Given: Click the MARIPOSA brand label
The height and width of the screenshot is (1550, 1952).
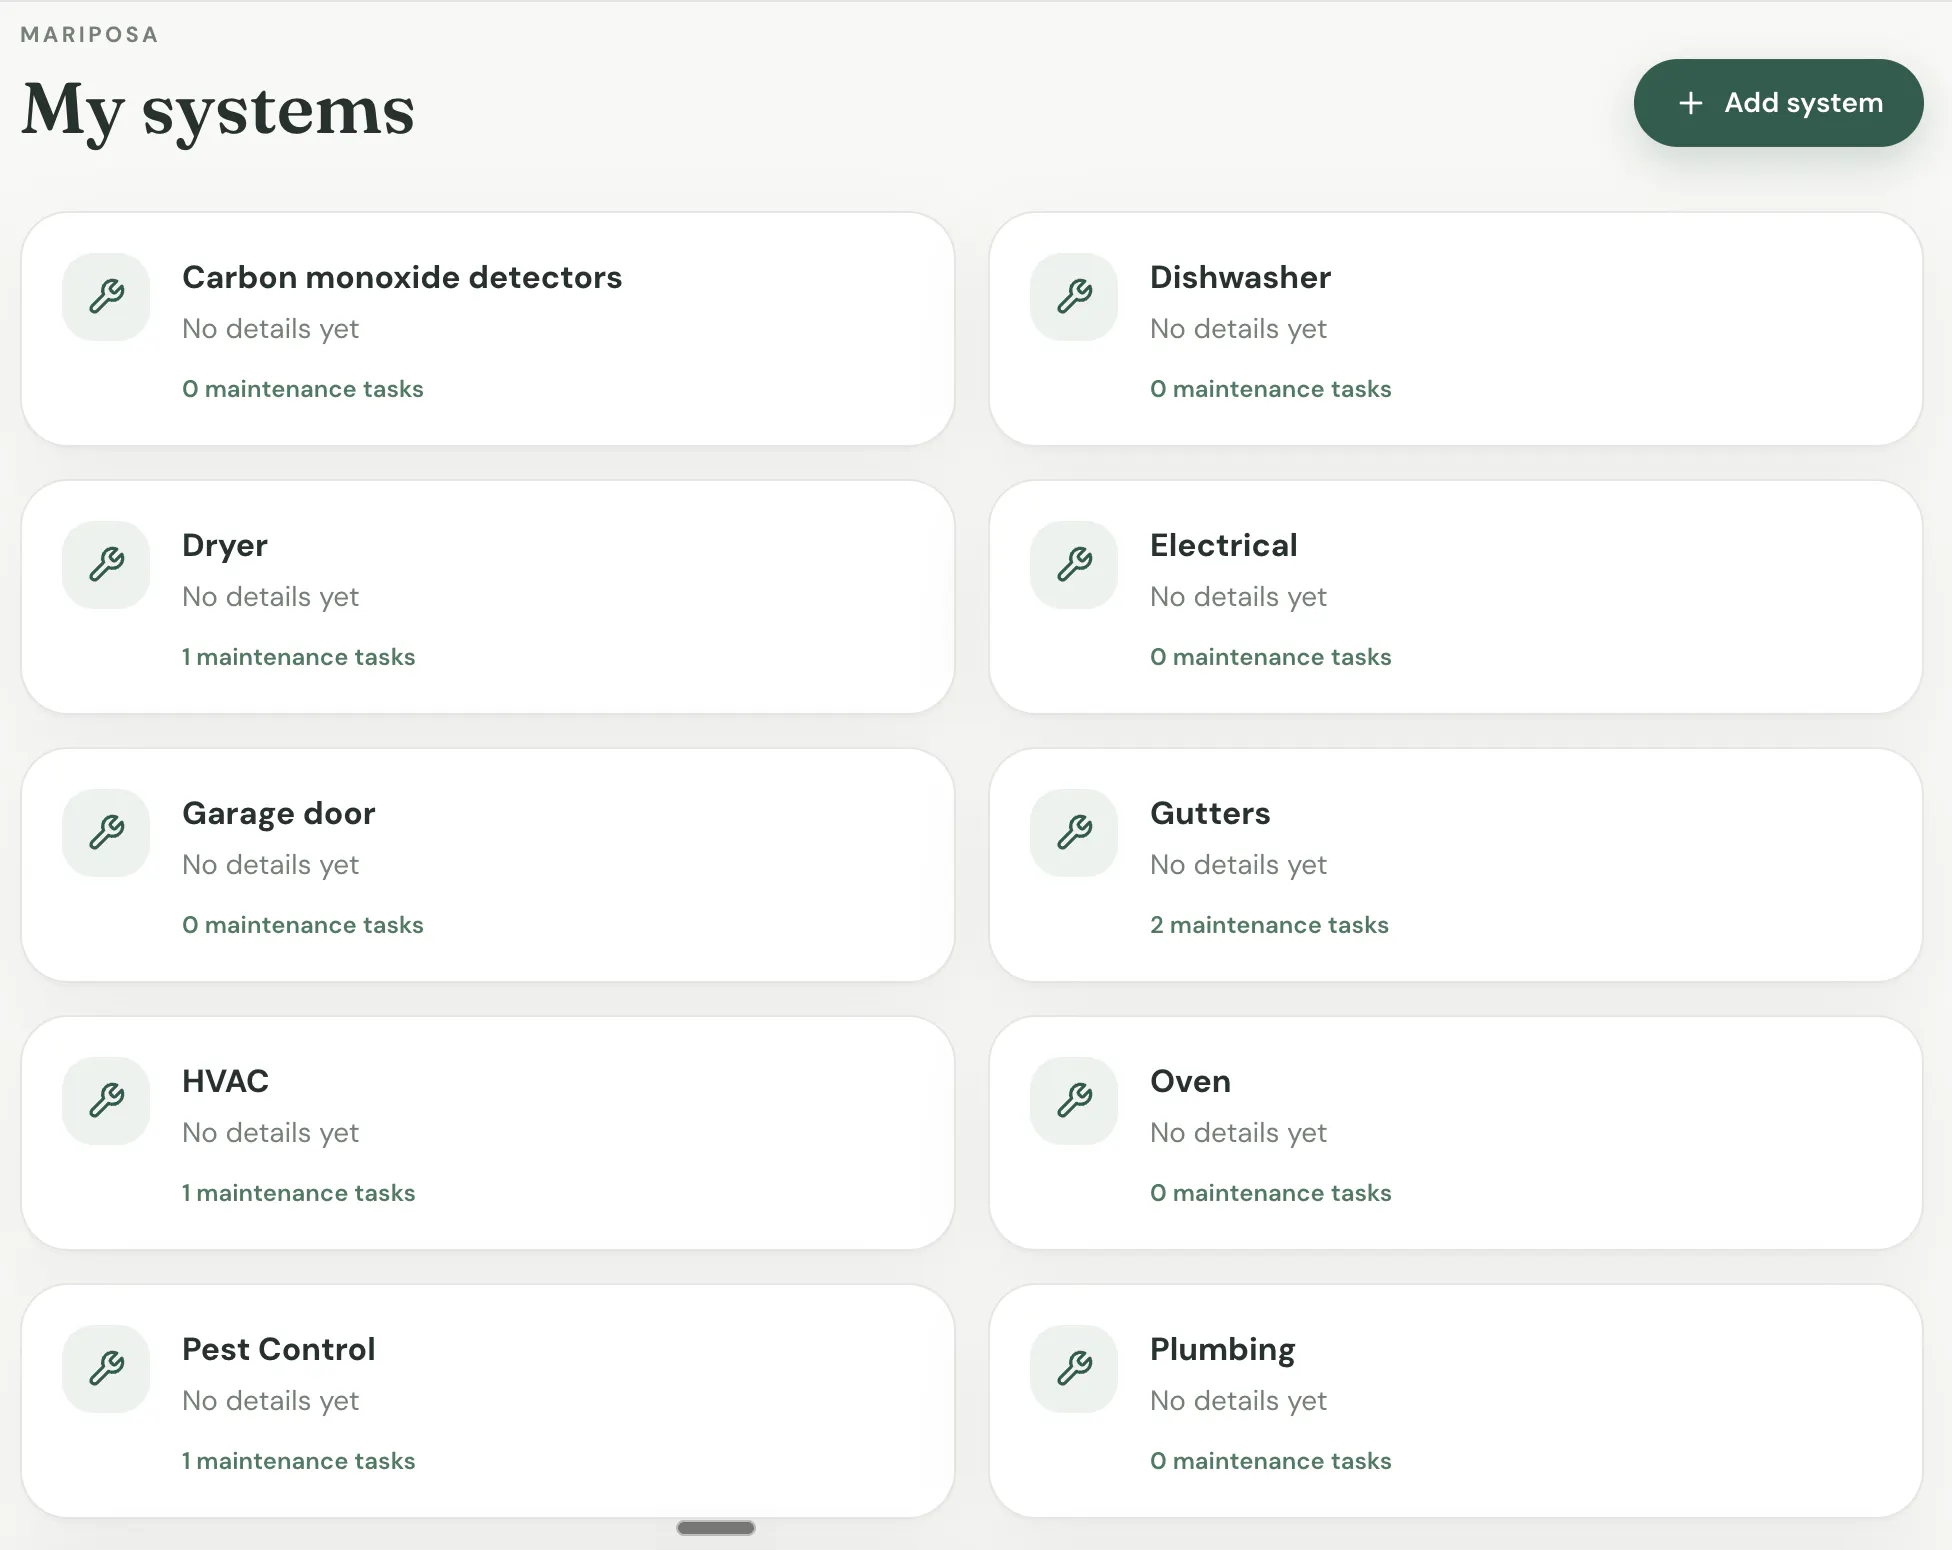Looking at the screenshot, I should (89, 34).
